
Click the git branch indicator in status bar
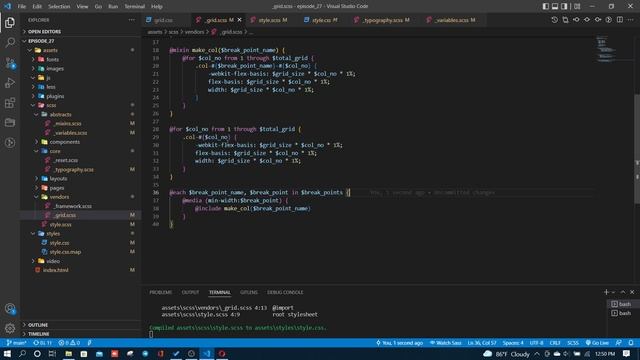[x=16, y=343]
